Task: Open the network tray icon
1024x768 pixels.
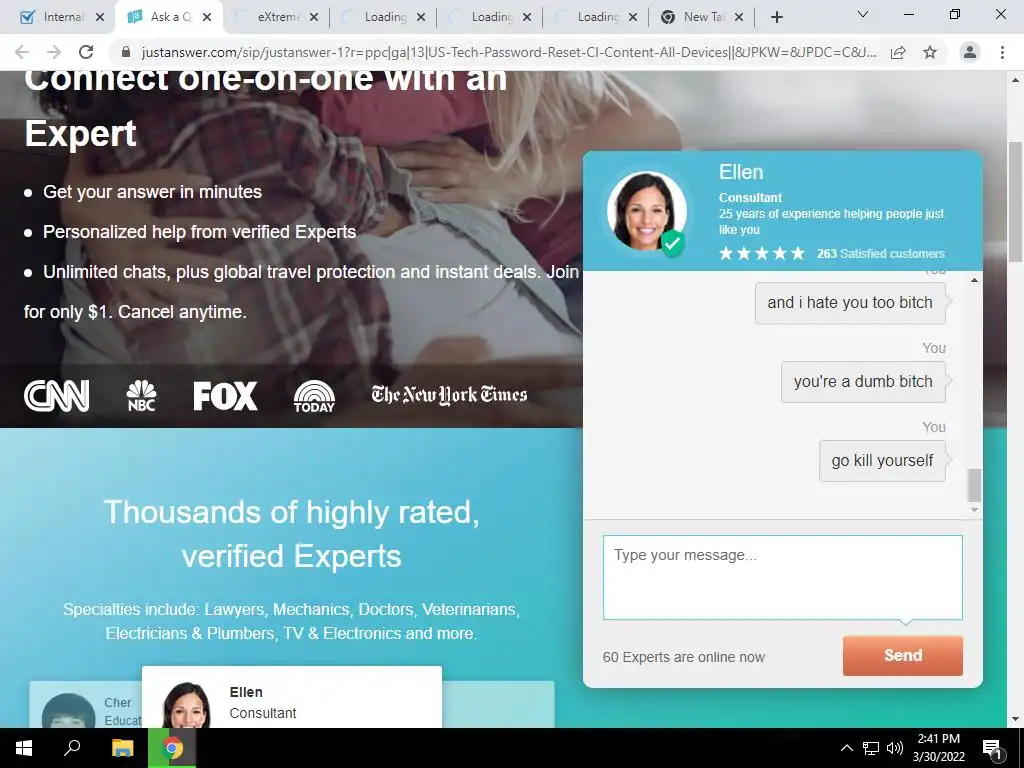Action: (x=871, y=748)
